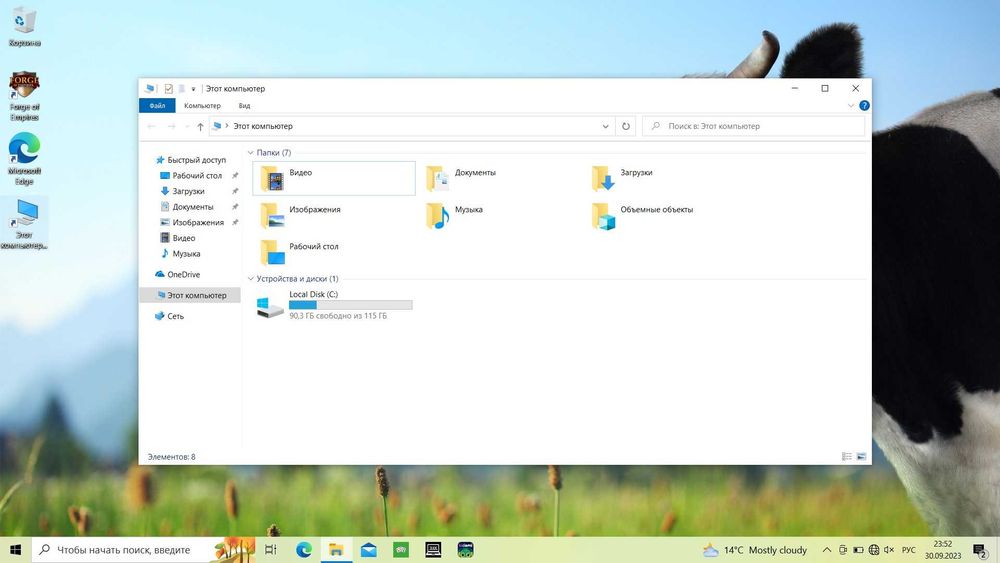Collapse the Папки (7) group
Viewport: 1000px width, 563px height.
[251, 153]
